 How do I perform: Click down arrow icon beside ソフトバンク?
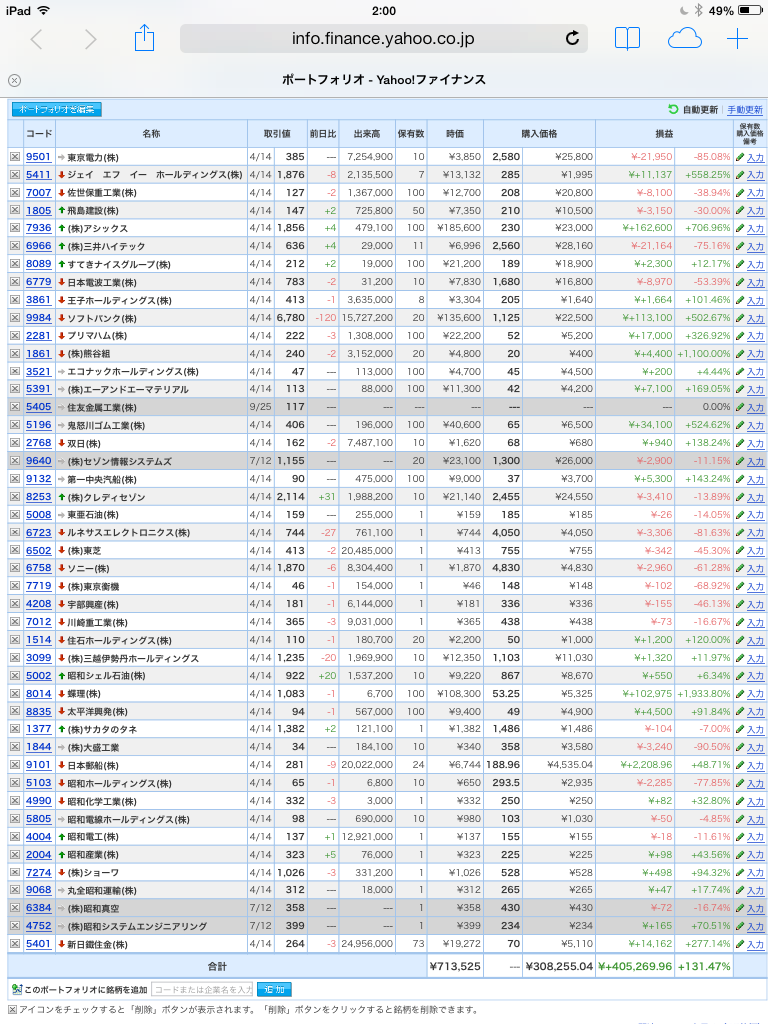click(61, 318)
